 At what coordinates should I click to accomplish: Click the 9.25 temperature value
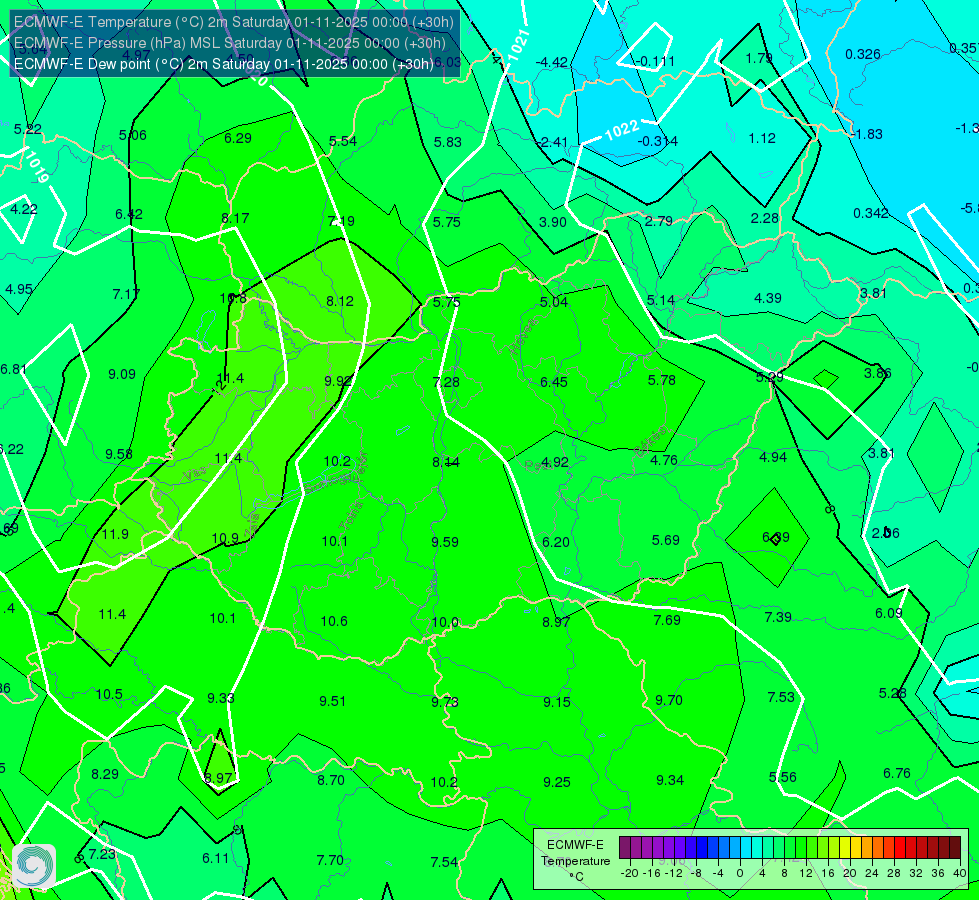pyautogui.click(x=557, y=783)
